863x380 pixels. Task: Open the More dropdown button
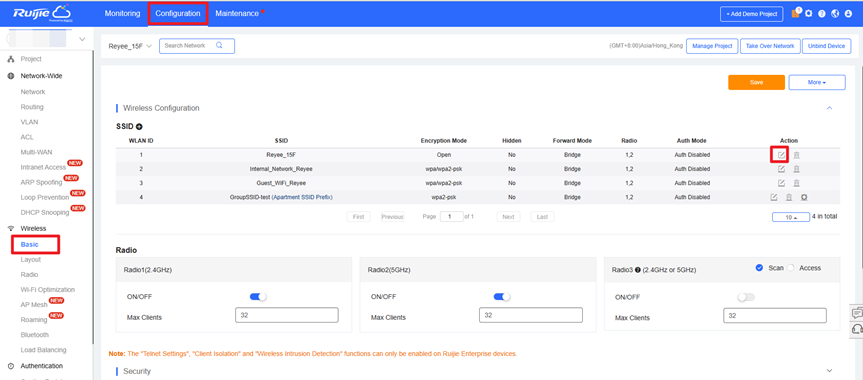pos(817,82)
